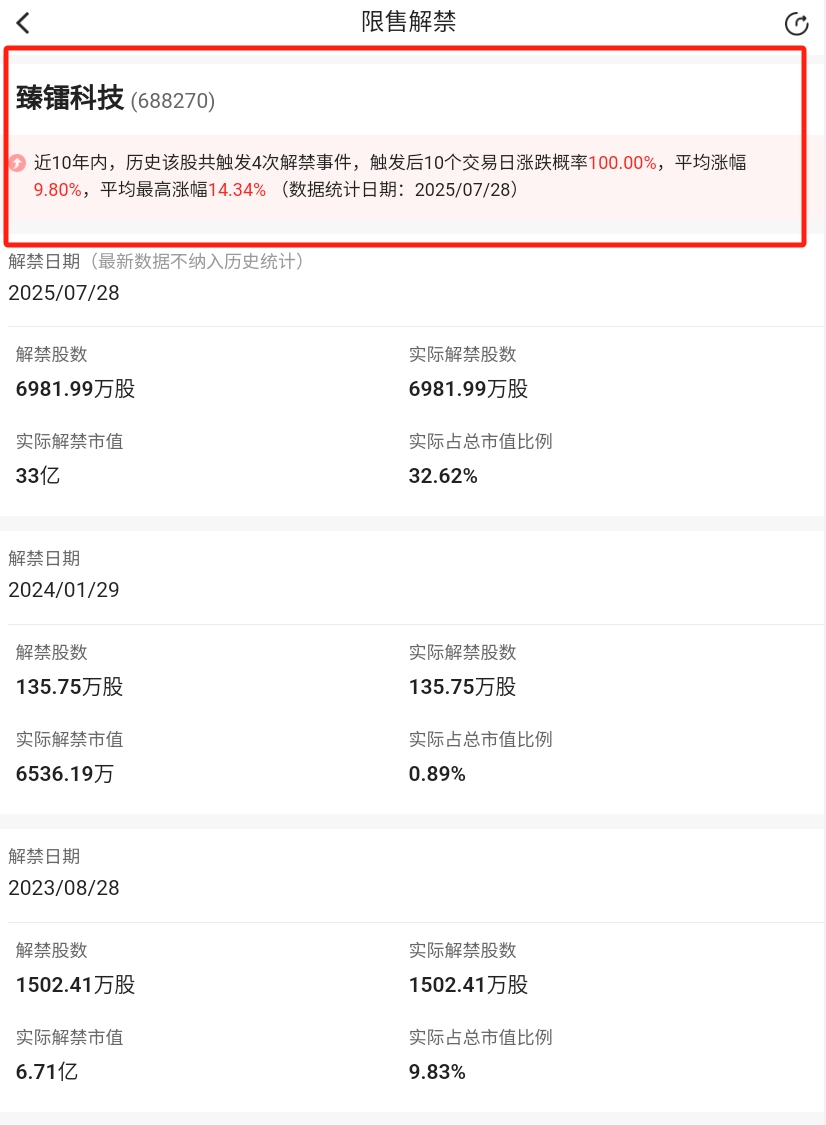Tap the red up-arrow indicator icon
Image resolution: width=826 pixels, height=1125 pixels.
coord(17,163)
